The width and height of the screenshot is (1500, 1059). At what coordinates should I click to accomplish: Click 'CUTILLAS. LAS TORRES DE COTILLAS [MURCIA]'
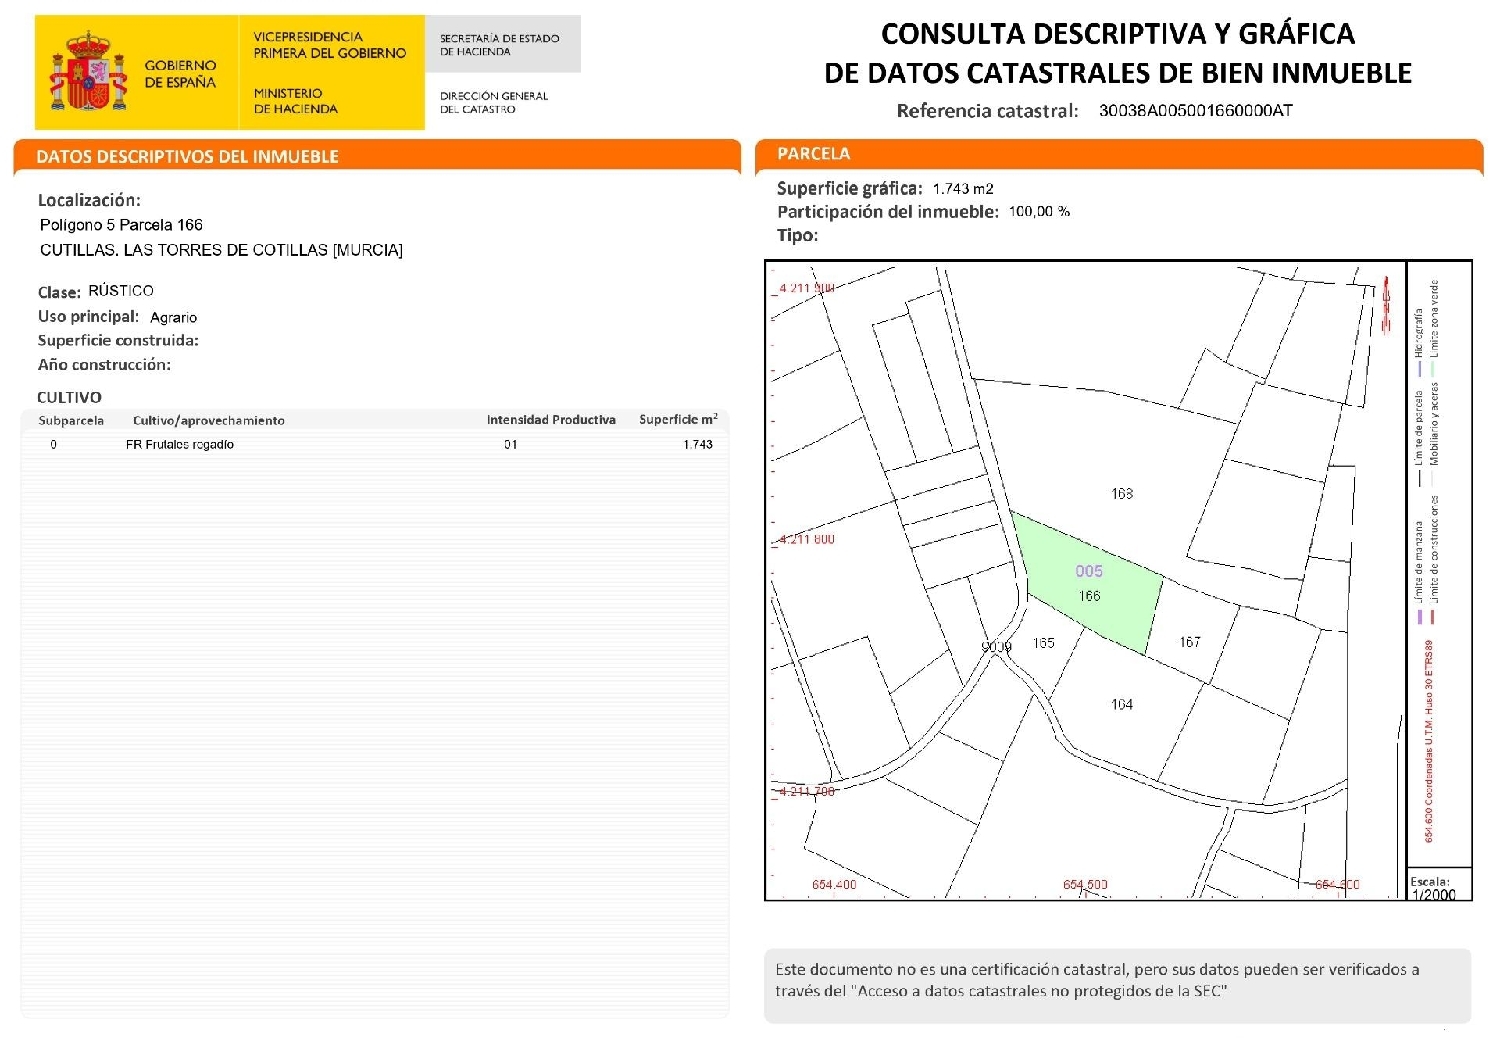pyautogui.click(x=221, y=250)
